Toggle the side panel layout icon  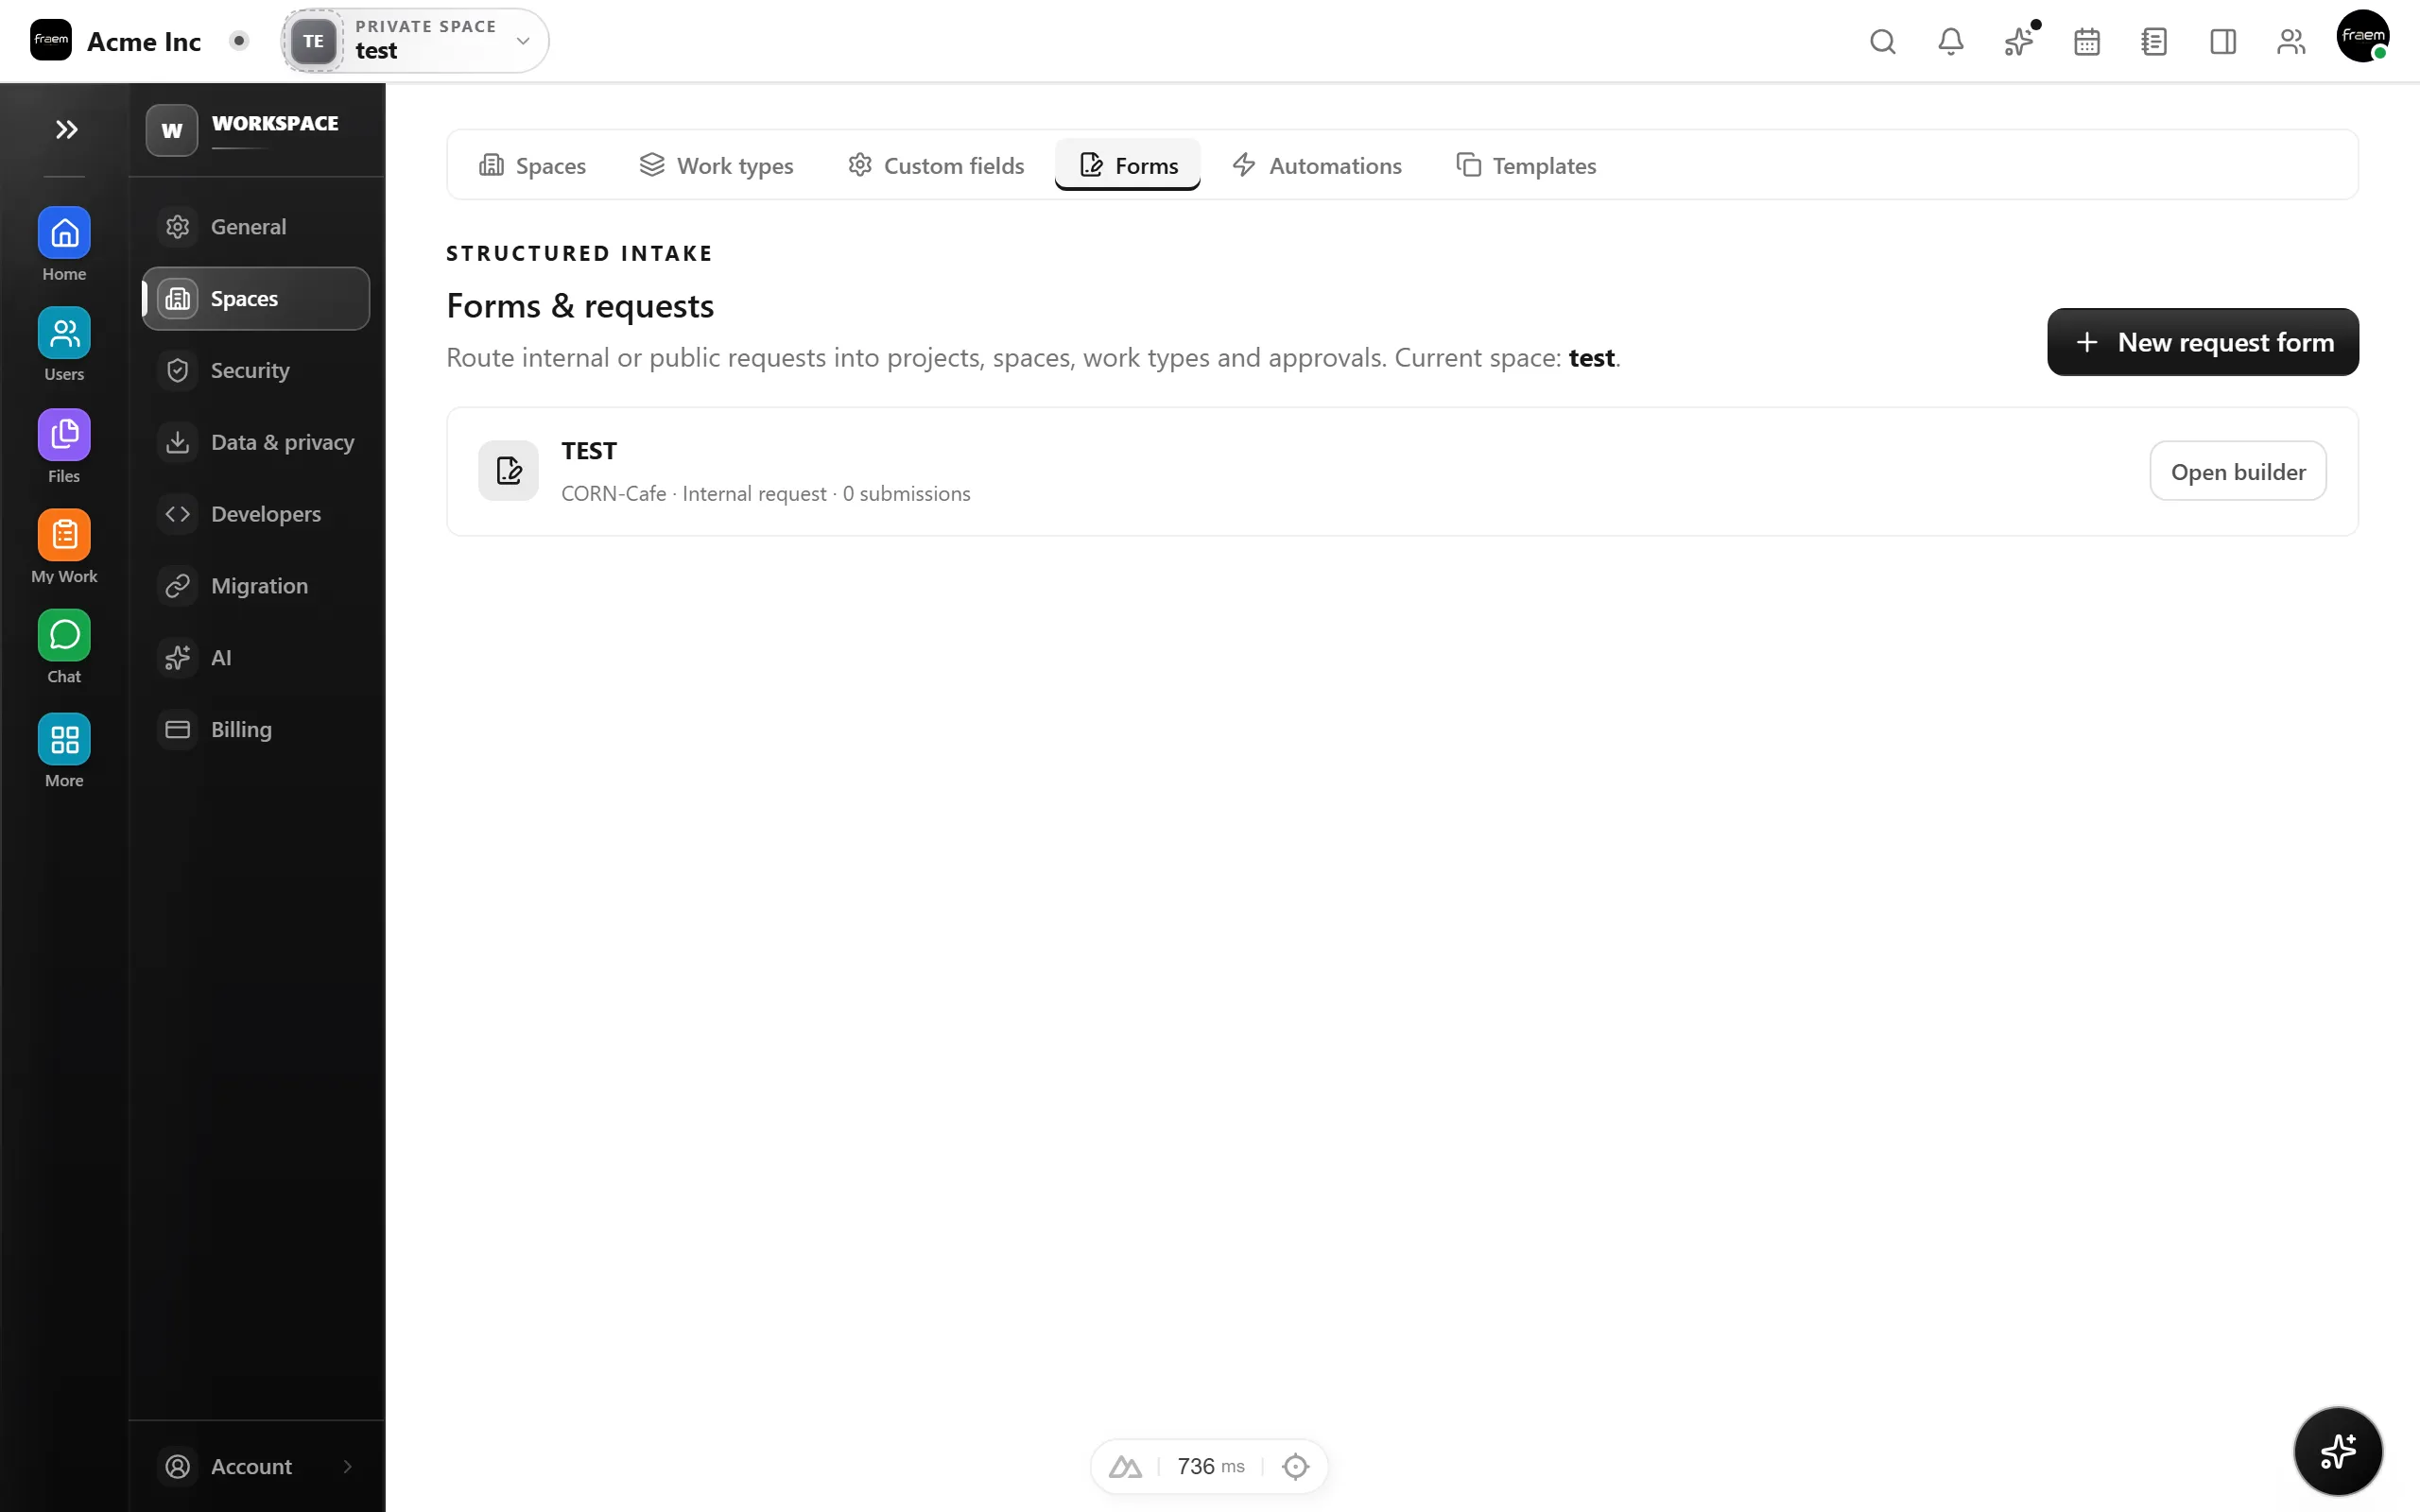click(2222, 41)
